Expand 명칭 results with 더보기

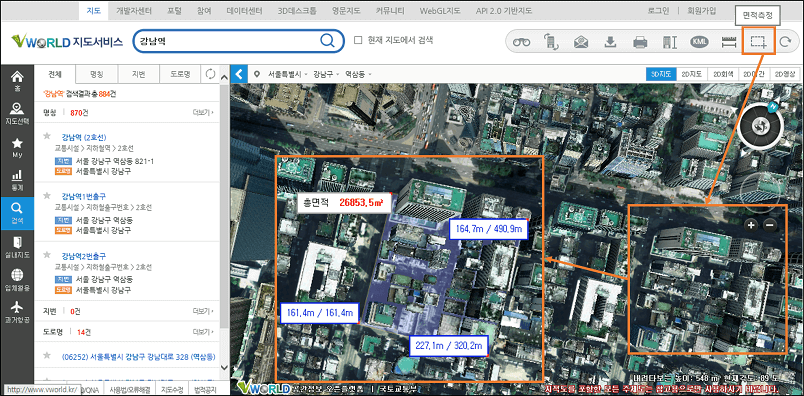[x=203, y=111]
